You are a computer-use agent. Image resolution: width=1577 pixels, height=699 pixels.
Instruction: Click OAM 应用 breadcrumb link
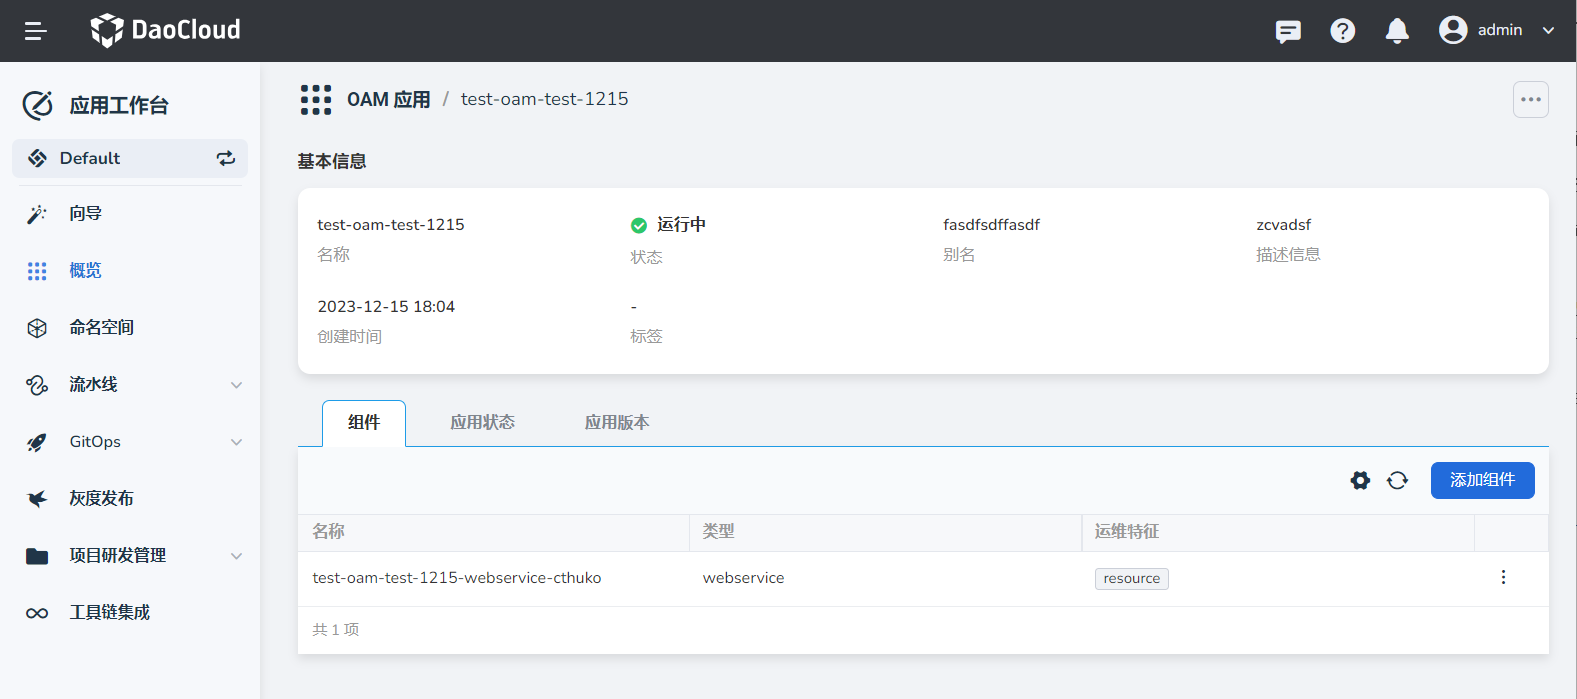[x=388, y=100]
